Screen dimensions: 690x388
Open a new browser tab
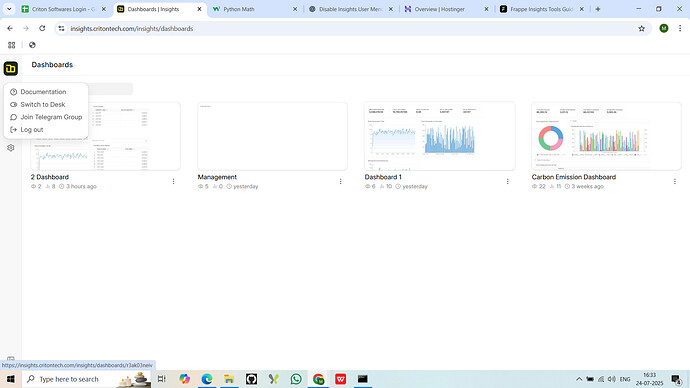598,9
